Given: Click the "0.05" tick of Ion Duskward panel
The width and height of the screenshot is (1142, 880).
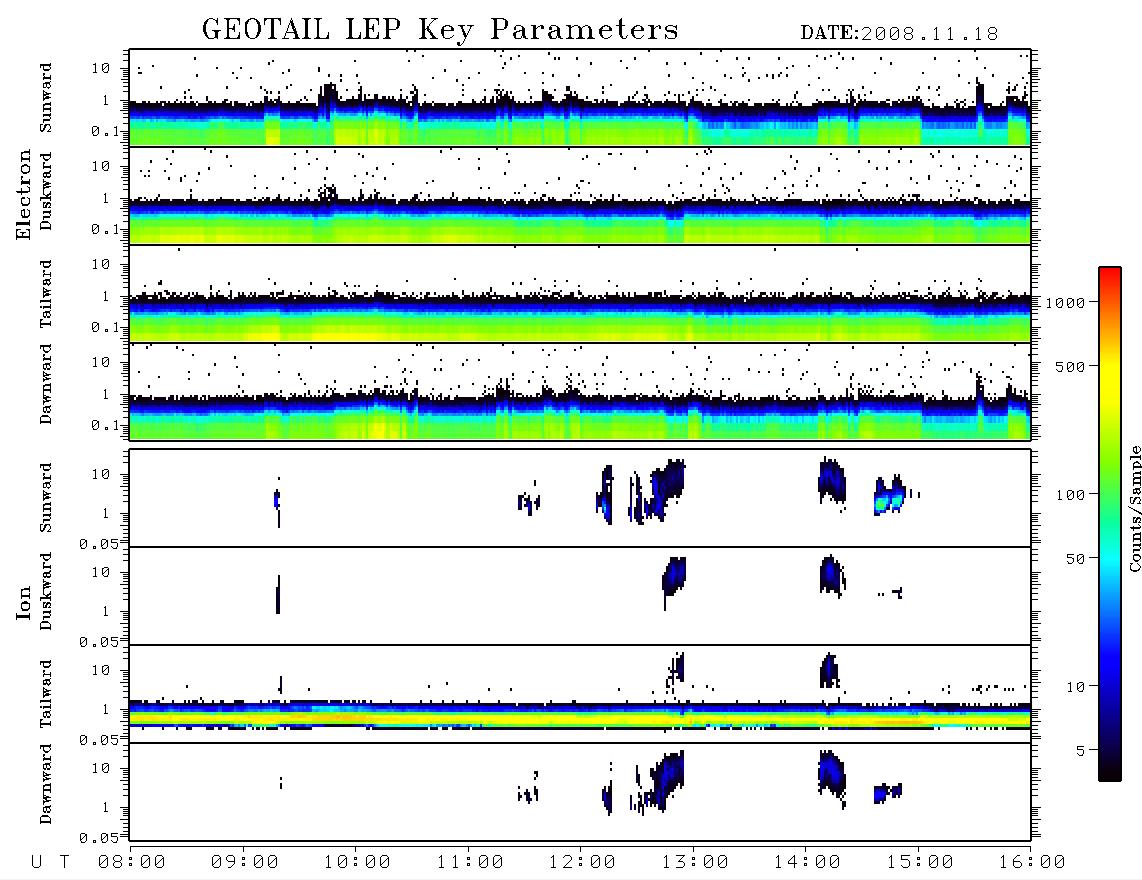Looking at the screenshot, I should tap(98, 642).
